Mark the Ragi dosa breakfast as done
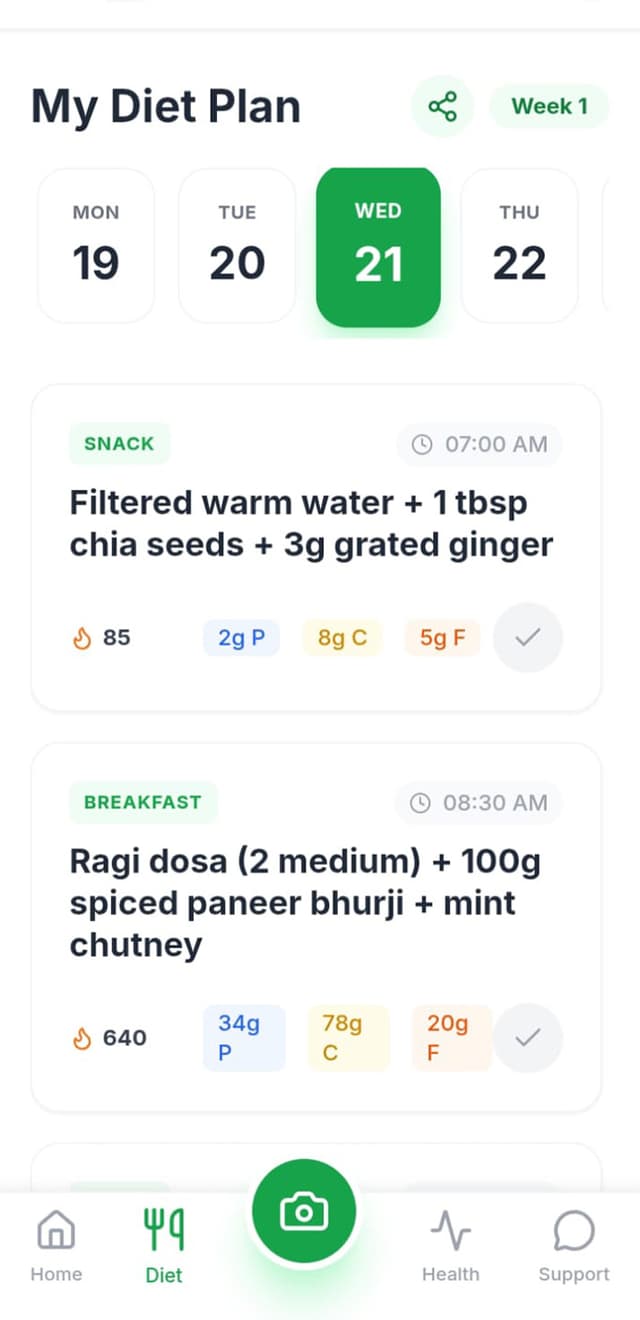This screenshot has width=640, height=1320. [528, 1037]
